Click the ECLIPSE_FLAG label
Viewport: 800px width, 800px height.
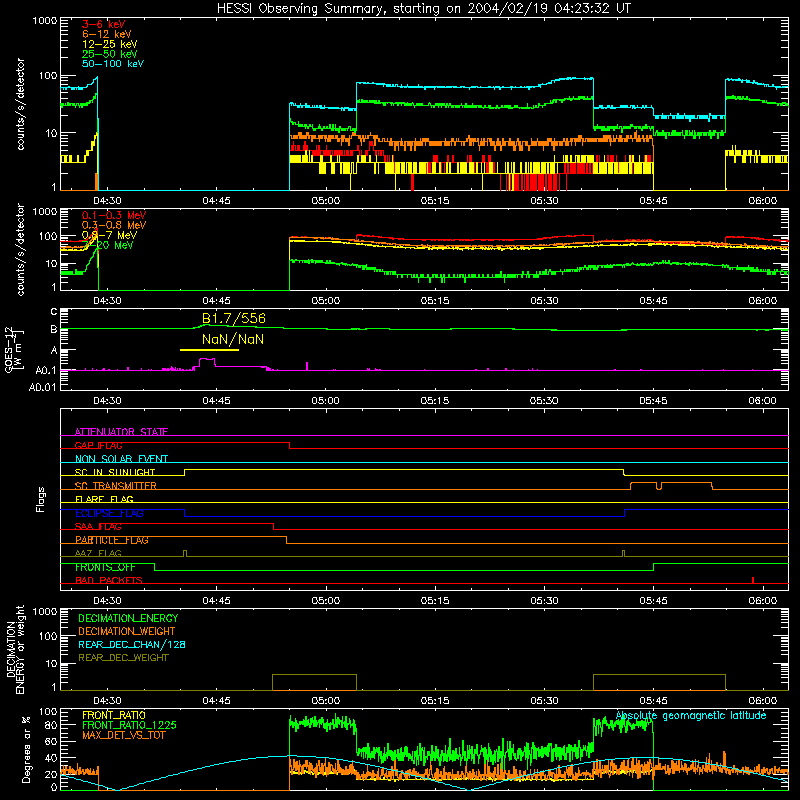coord(109,513)
